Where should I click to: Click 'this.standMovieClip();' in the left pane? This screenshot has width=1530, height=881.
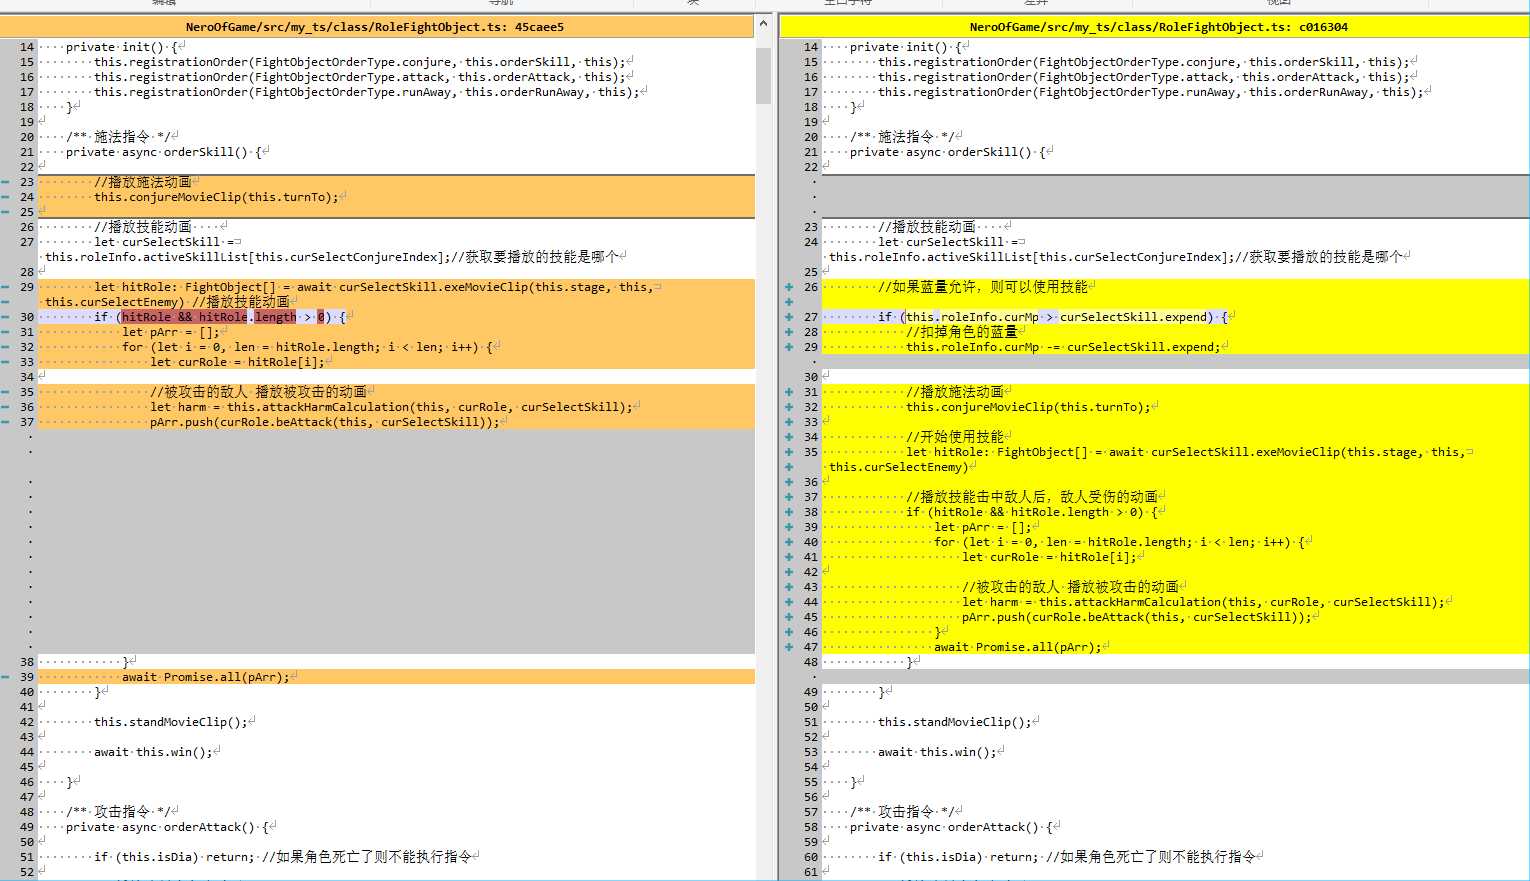(x=171, y=722)
